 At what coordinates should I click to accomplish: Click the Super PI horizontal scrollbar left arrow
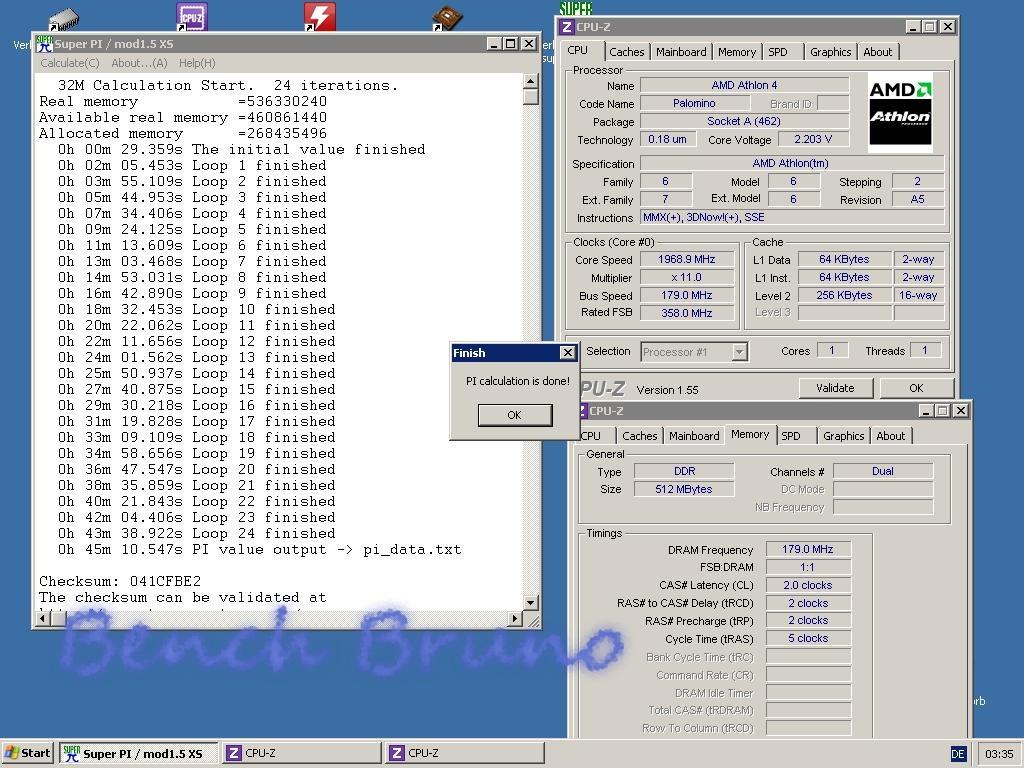pyautogui.click(x=43, y=618)
